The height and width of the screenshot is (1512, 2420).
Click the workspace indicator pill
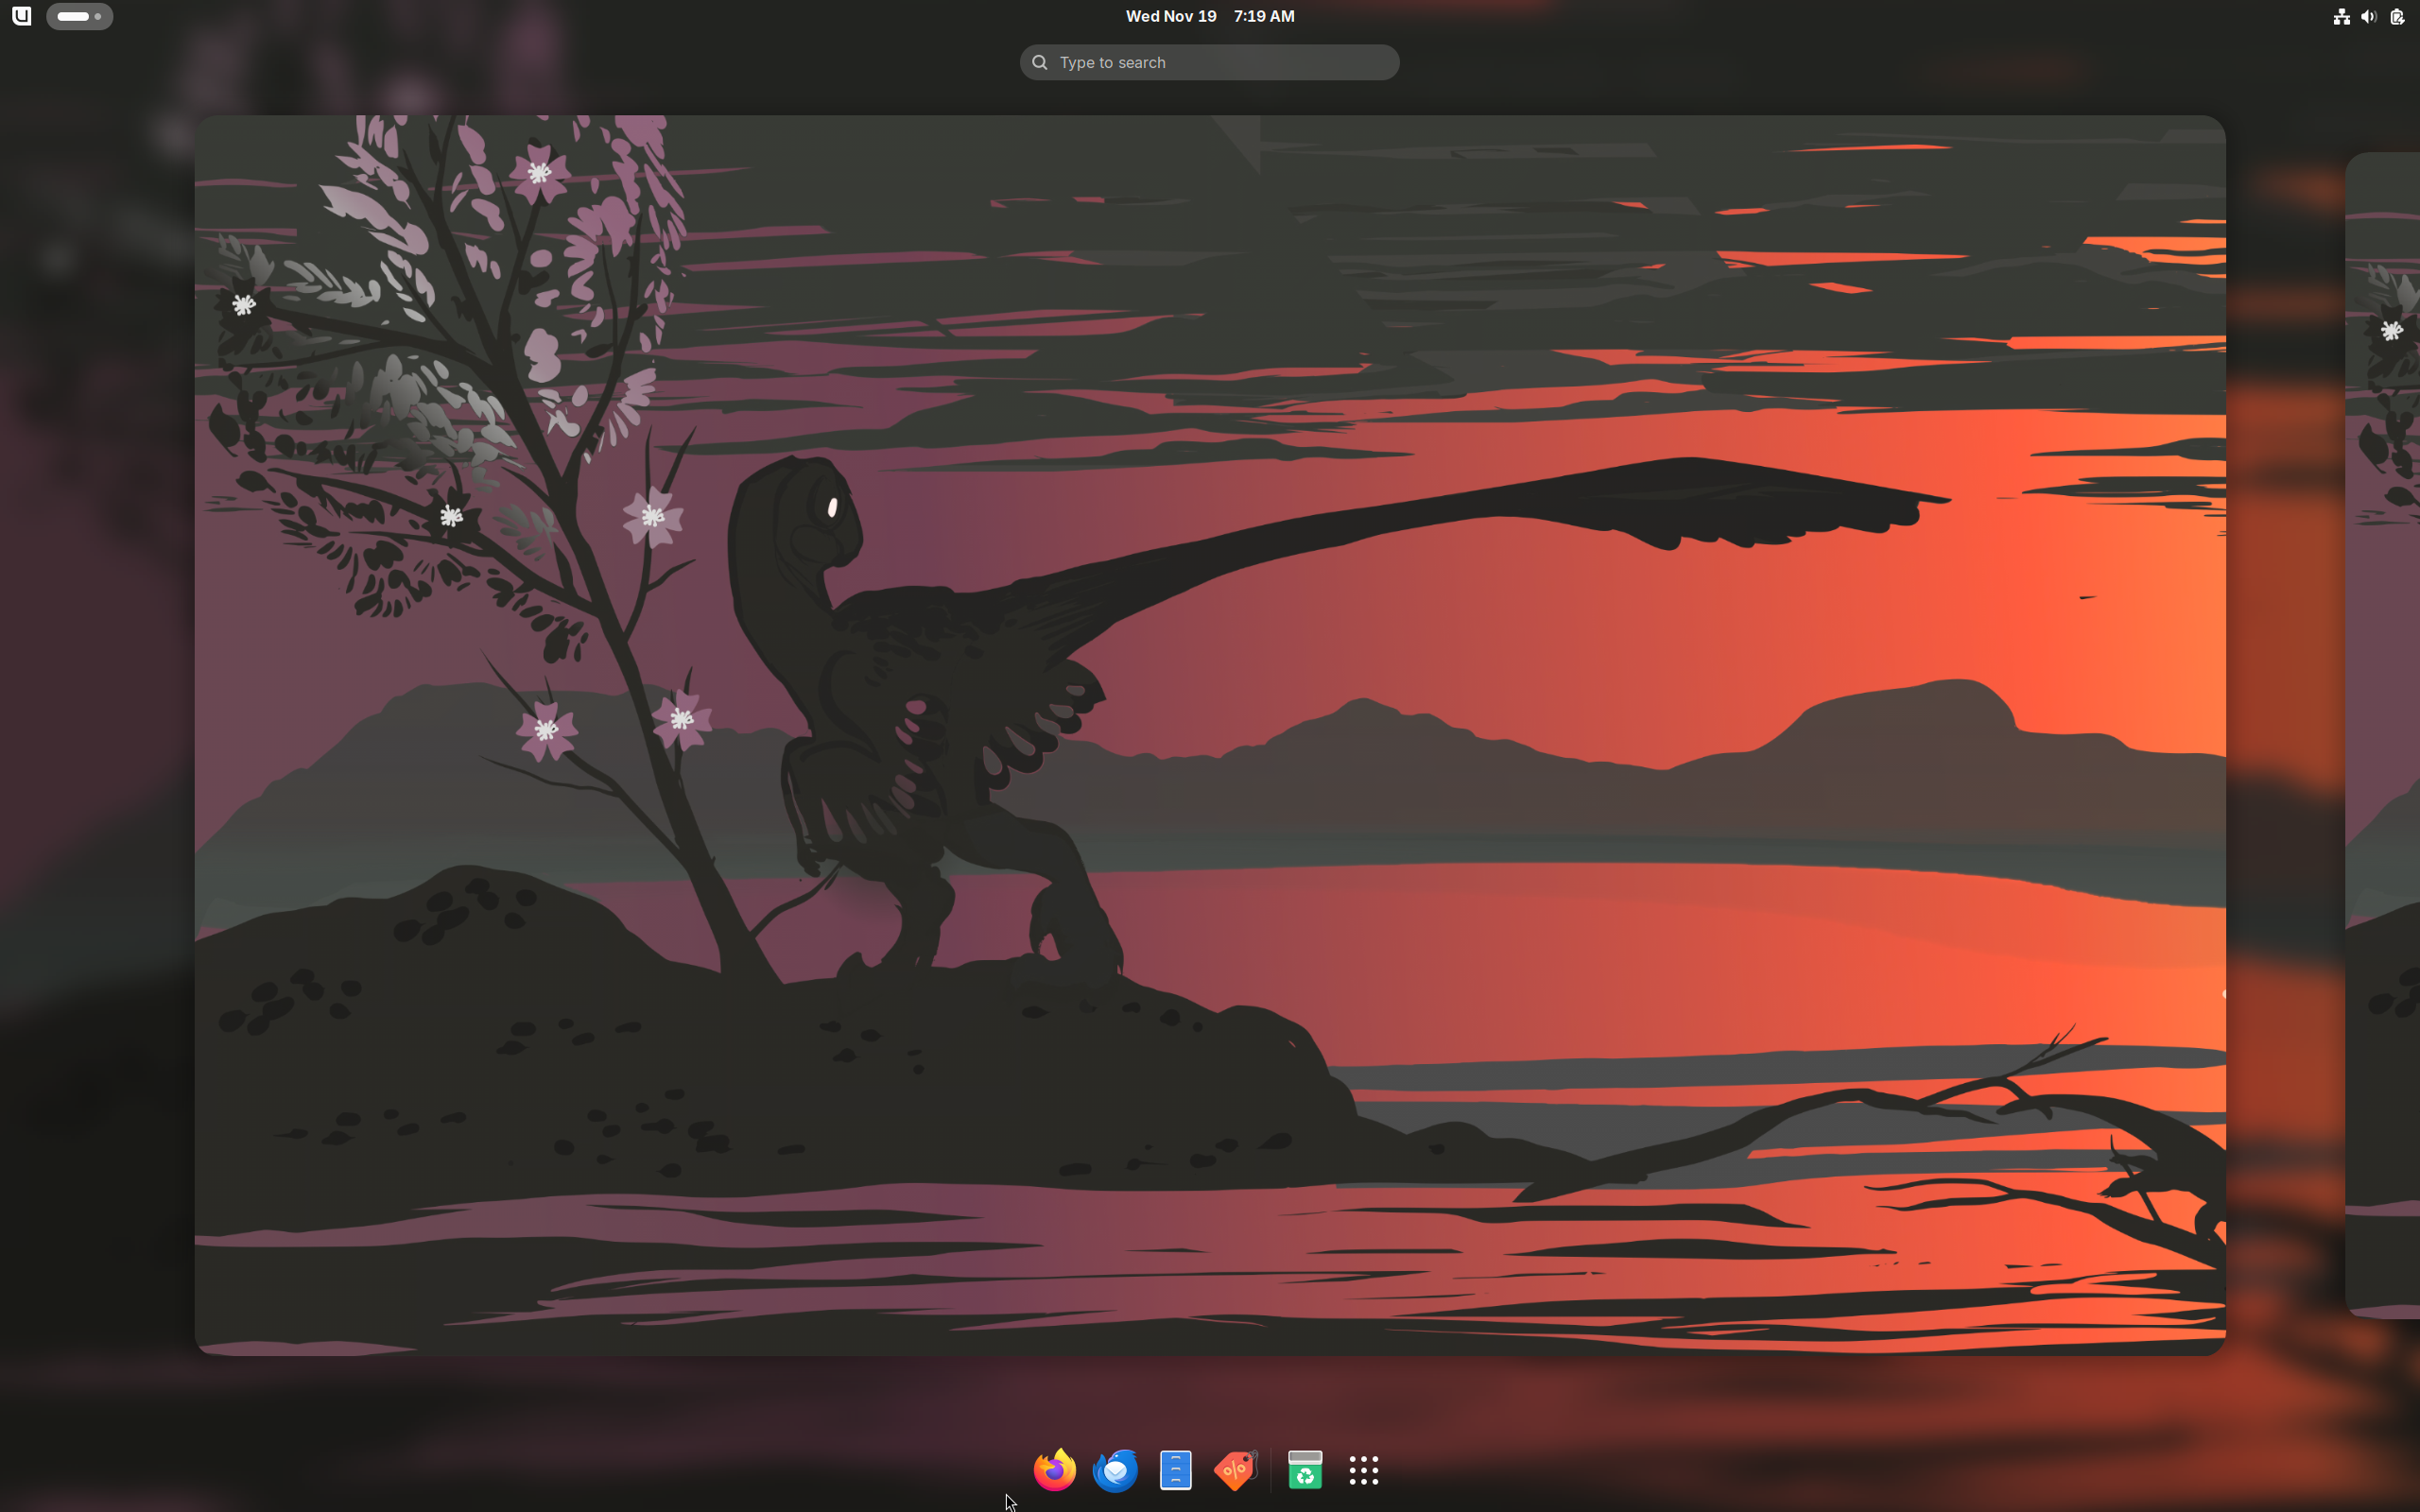click(x=79, y=16)
